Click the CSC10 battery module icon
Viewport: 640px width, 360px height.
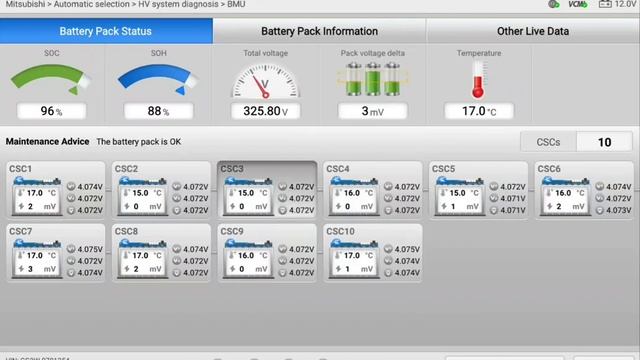(x=354, y=259)
